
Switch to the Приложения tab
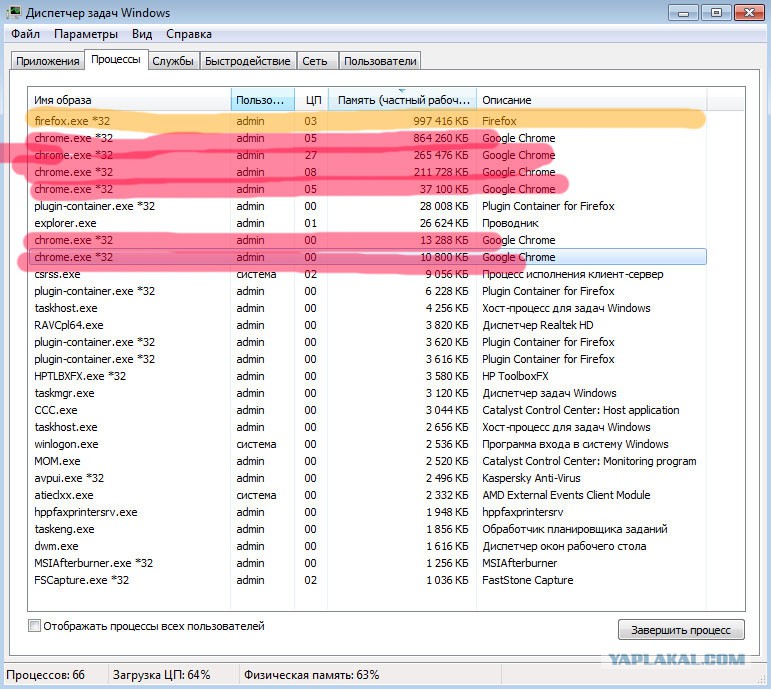pos(48,61)
